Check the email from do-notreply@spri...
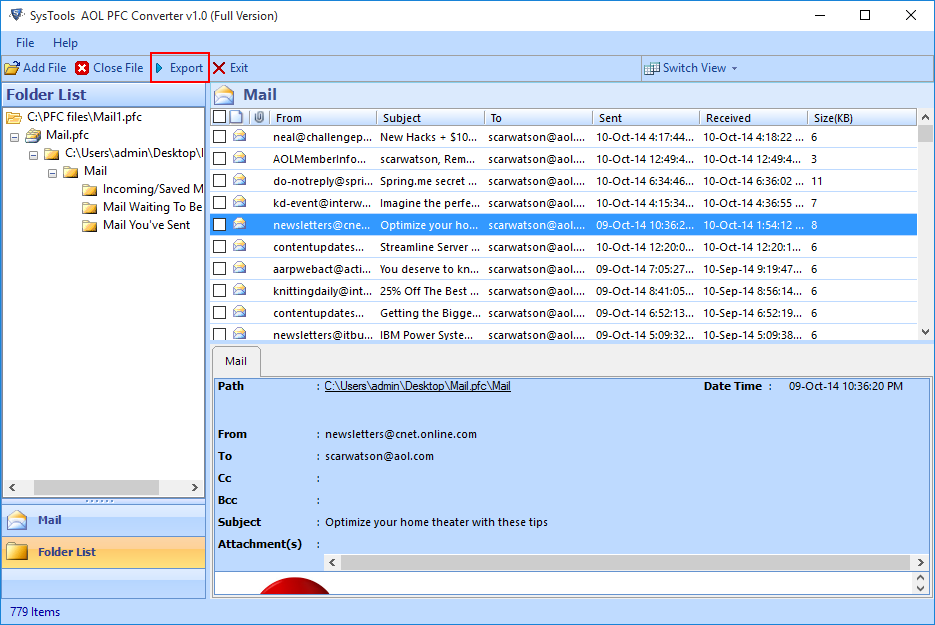This screenshot has height=625, width=935. [x=219, y=181]
